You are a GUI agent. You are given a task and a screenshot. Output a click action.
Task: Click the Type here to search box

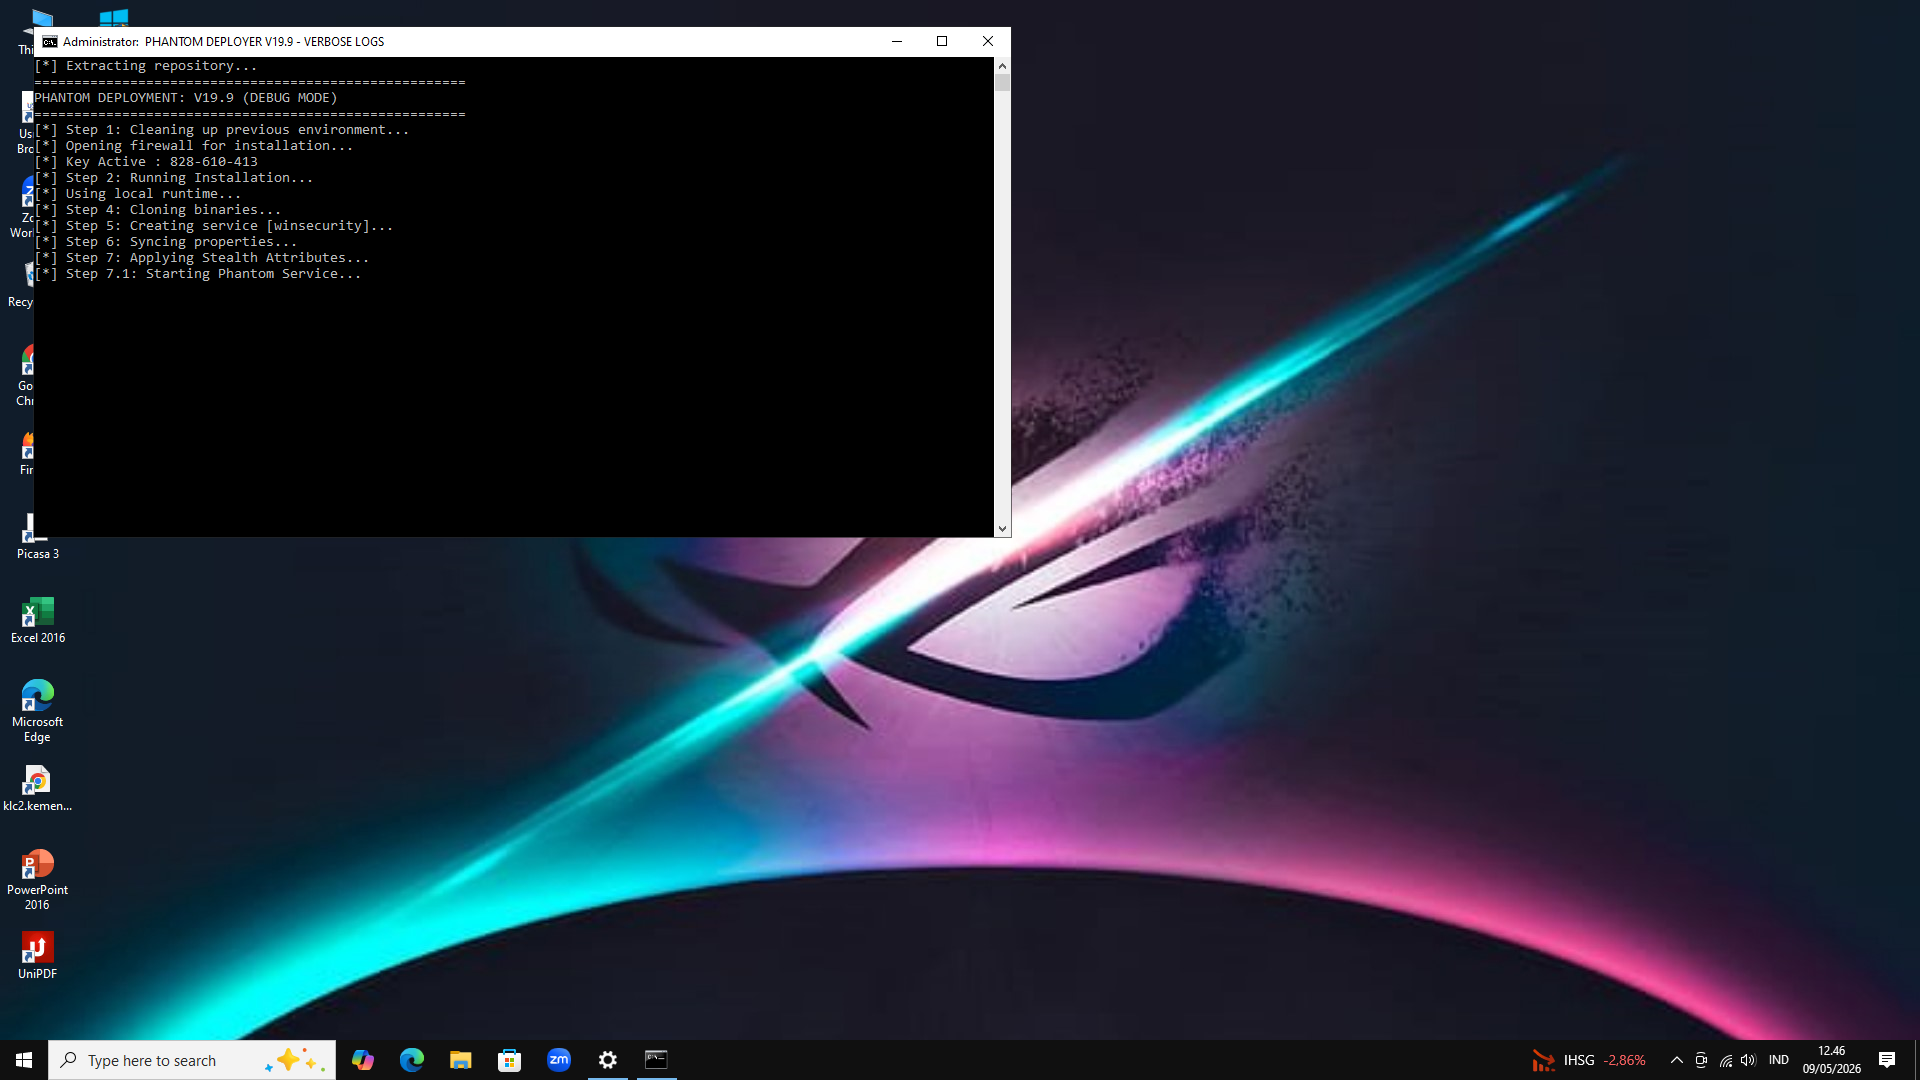(x=192, y=1060)
